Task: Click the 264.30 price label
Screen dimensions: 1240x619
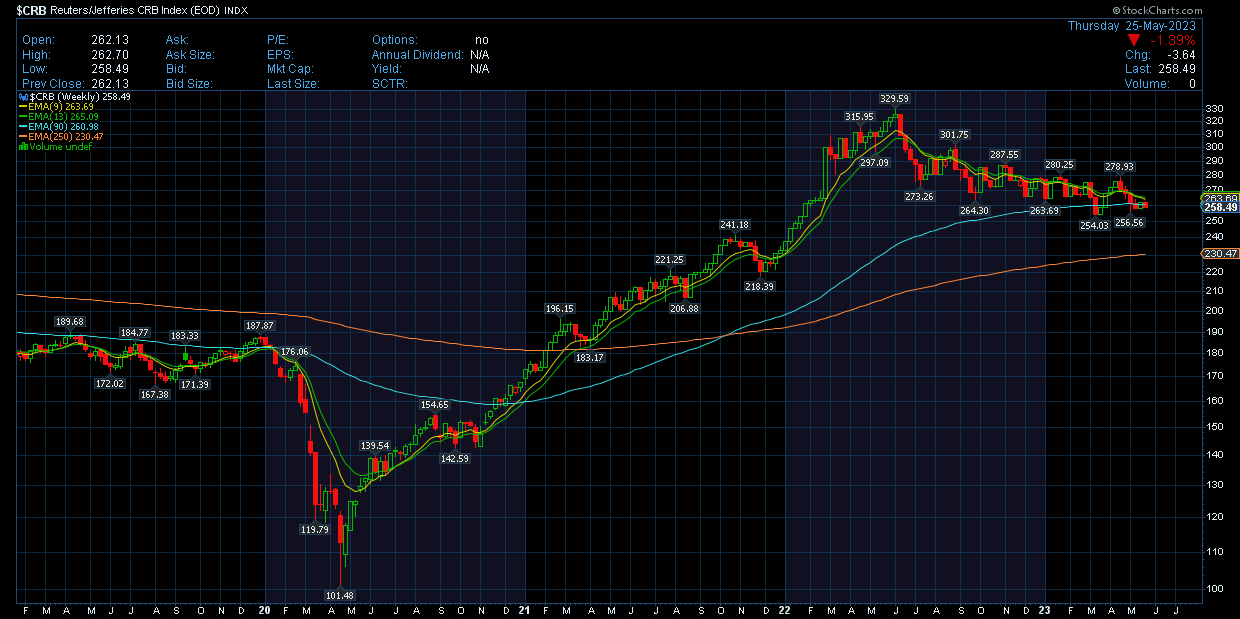Action: point(974,211)
